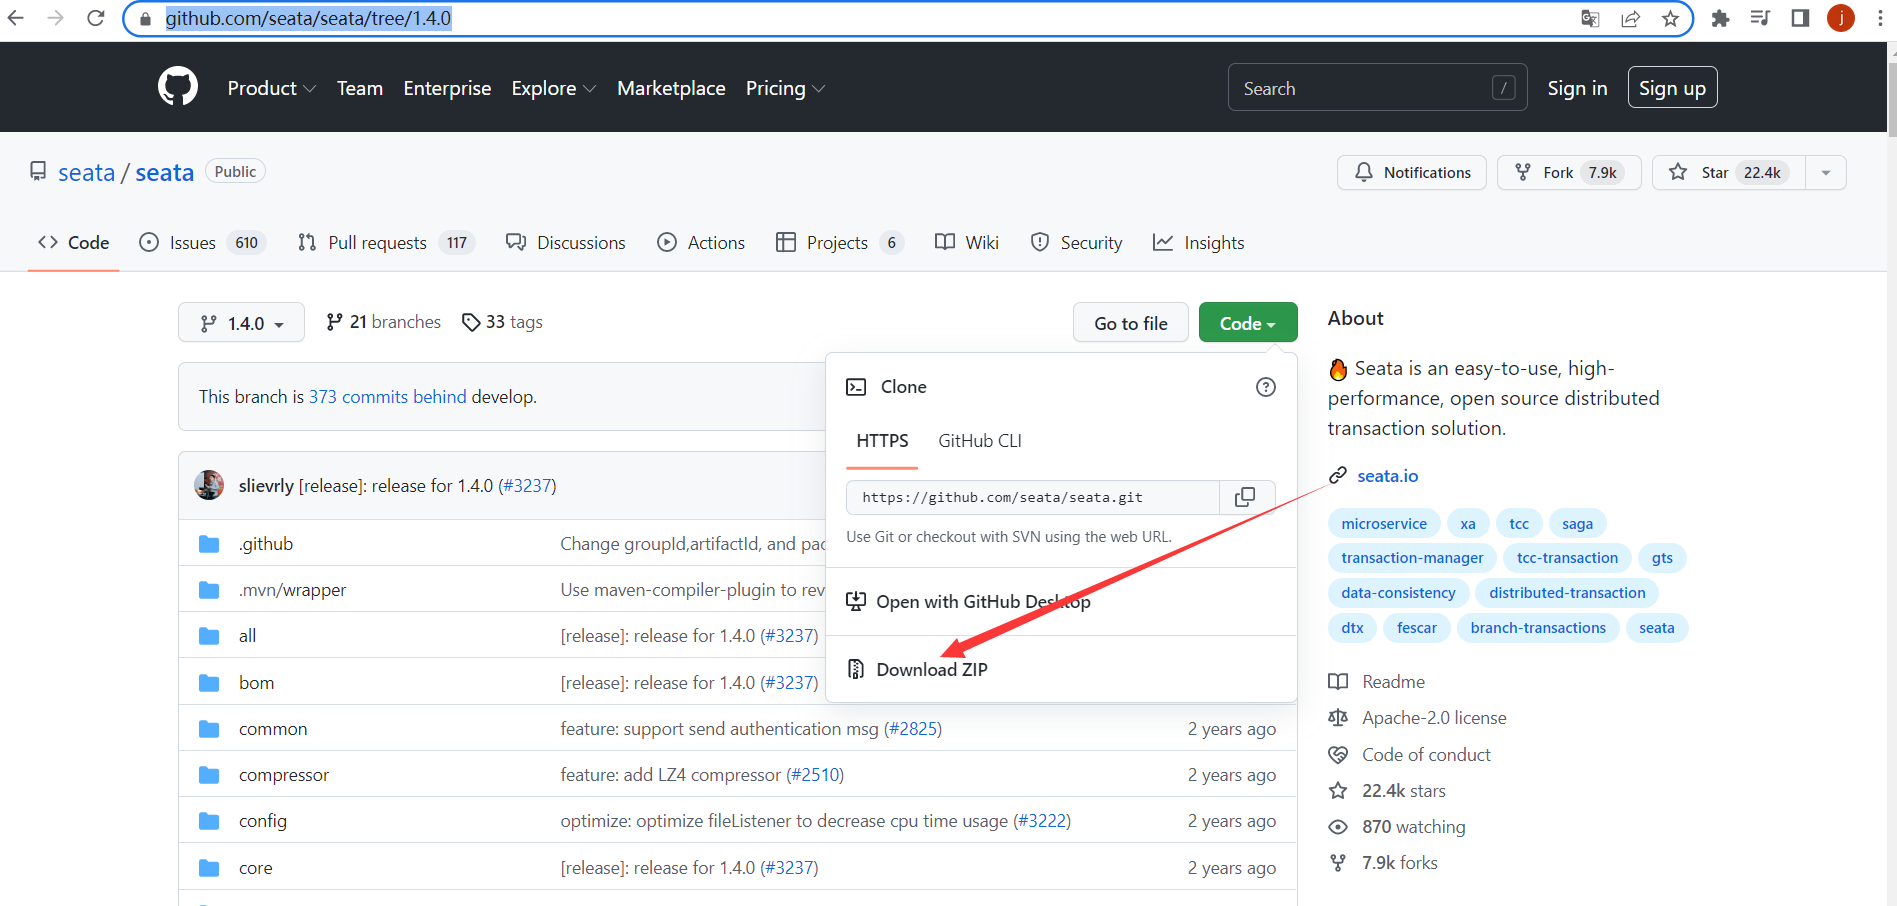Switch to the Actions tab
The image size is (1897, 906).
701,242
